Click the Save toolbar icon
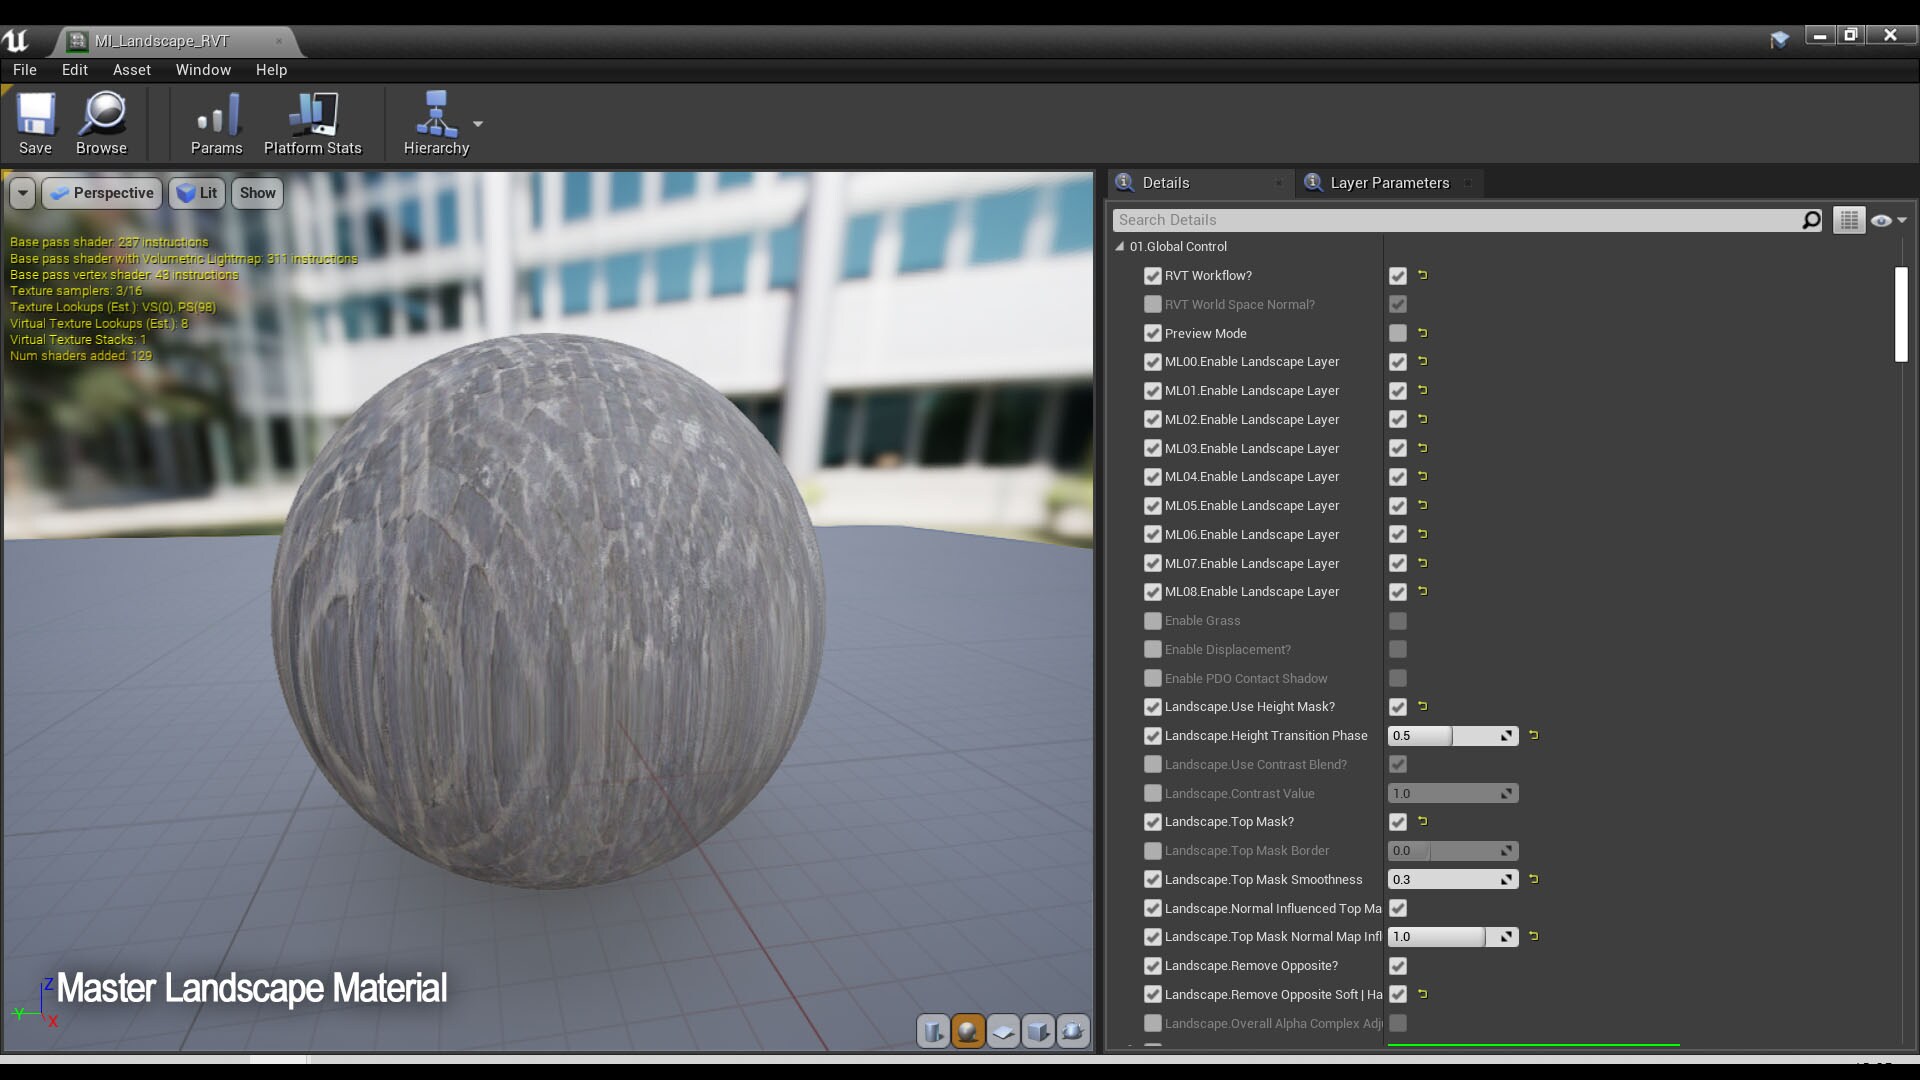The width and height of the screenshot is (1920, 1080). [35, 115]
